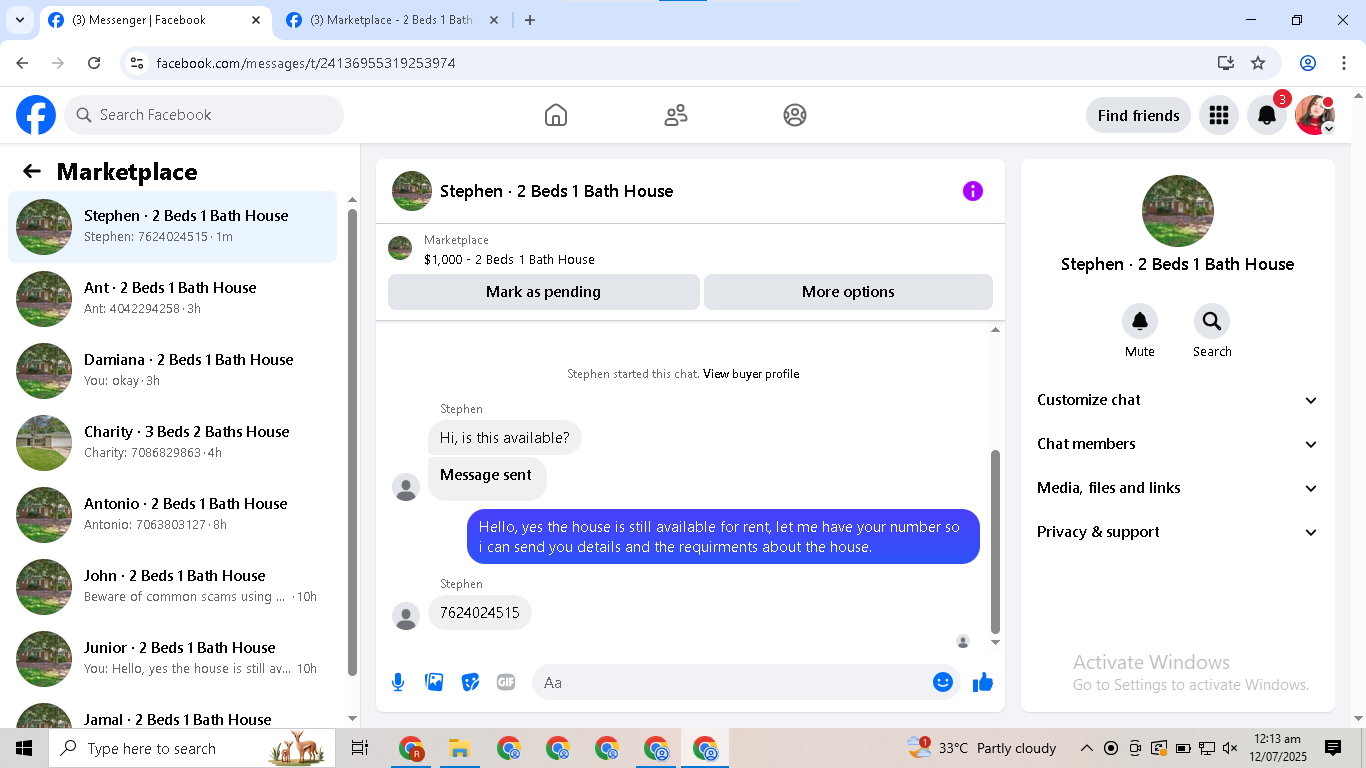1366x768 pixels.
Task: Open the Groups icon in top navigation
Action: 795,115
